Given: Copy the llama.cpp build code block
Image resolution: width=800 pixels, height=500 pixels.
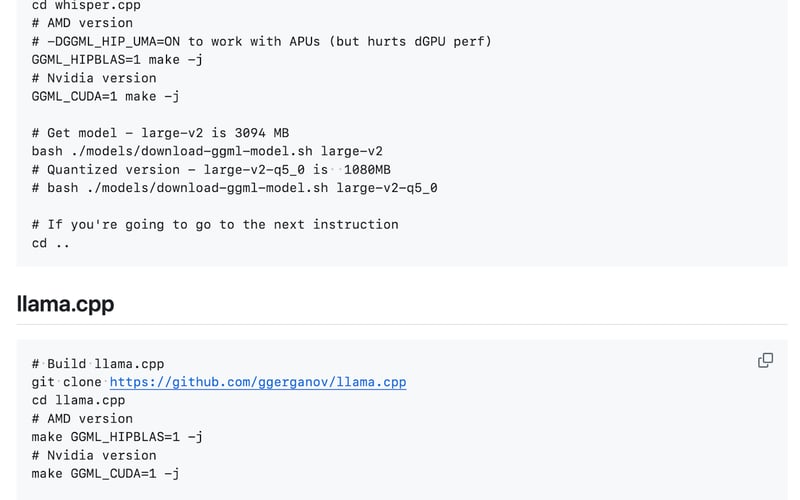Looking at the screenshot, I should tap(765, 360).
